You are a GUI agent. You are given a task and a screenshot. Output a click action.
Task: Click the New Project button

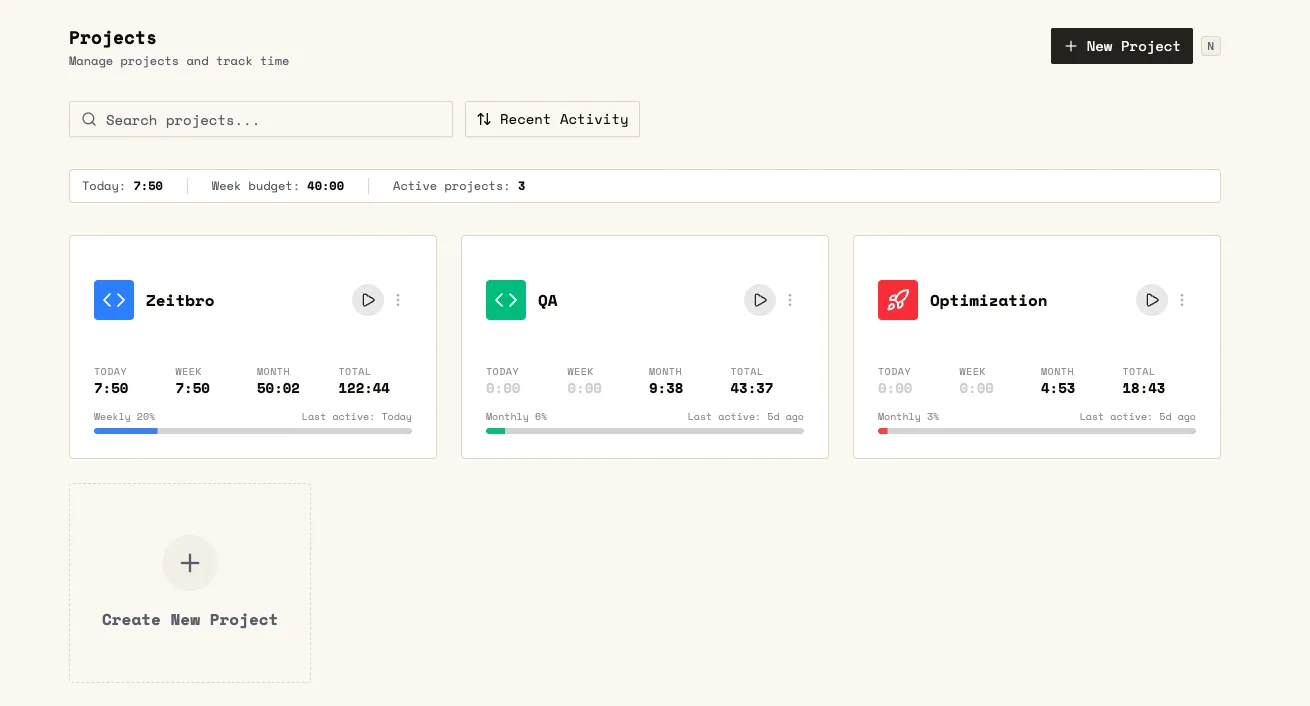coord(1122,46)
